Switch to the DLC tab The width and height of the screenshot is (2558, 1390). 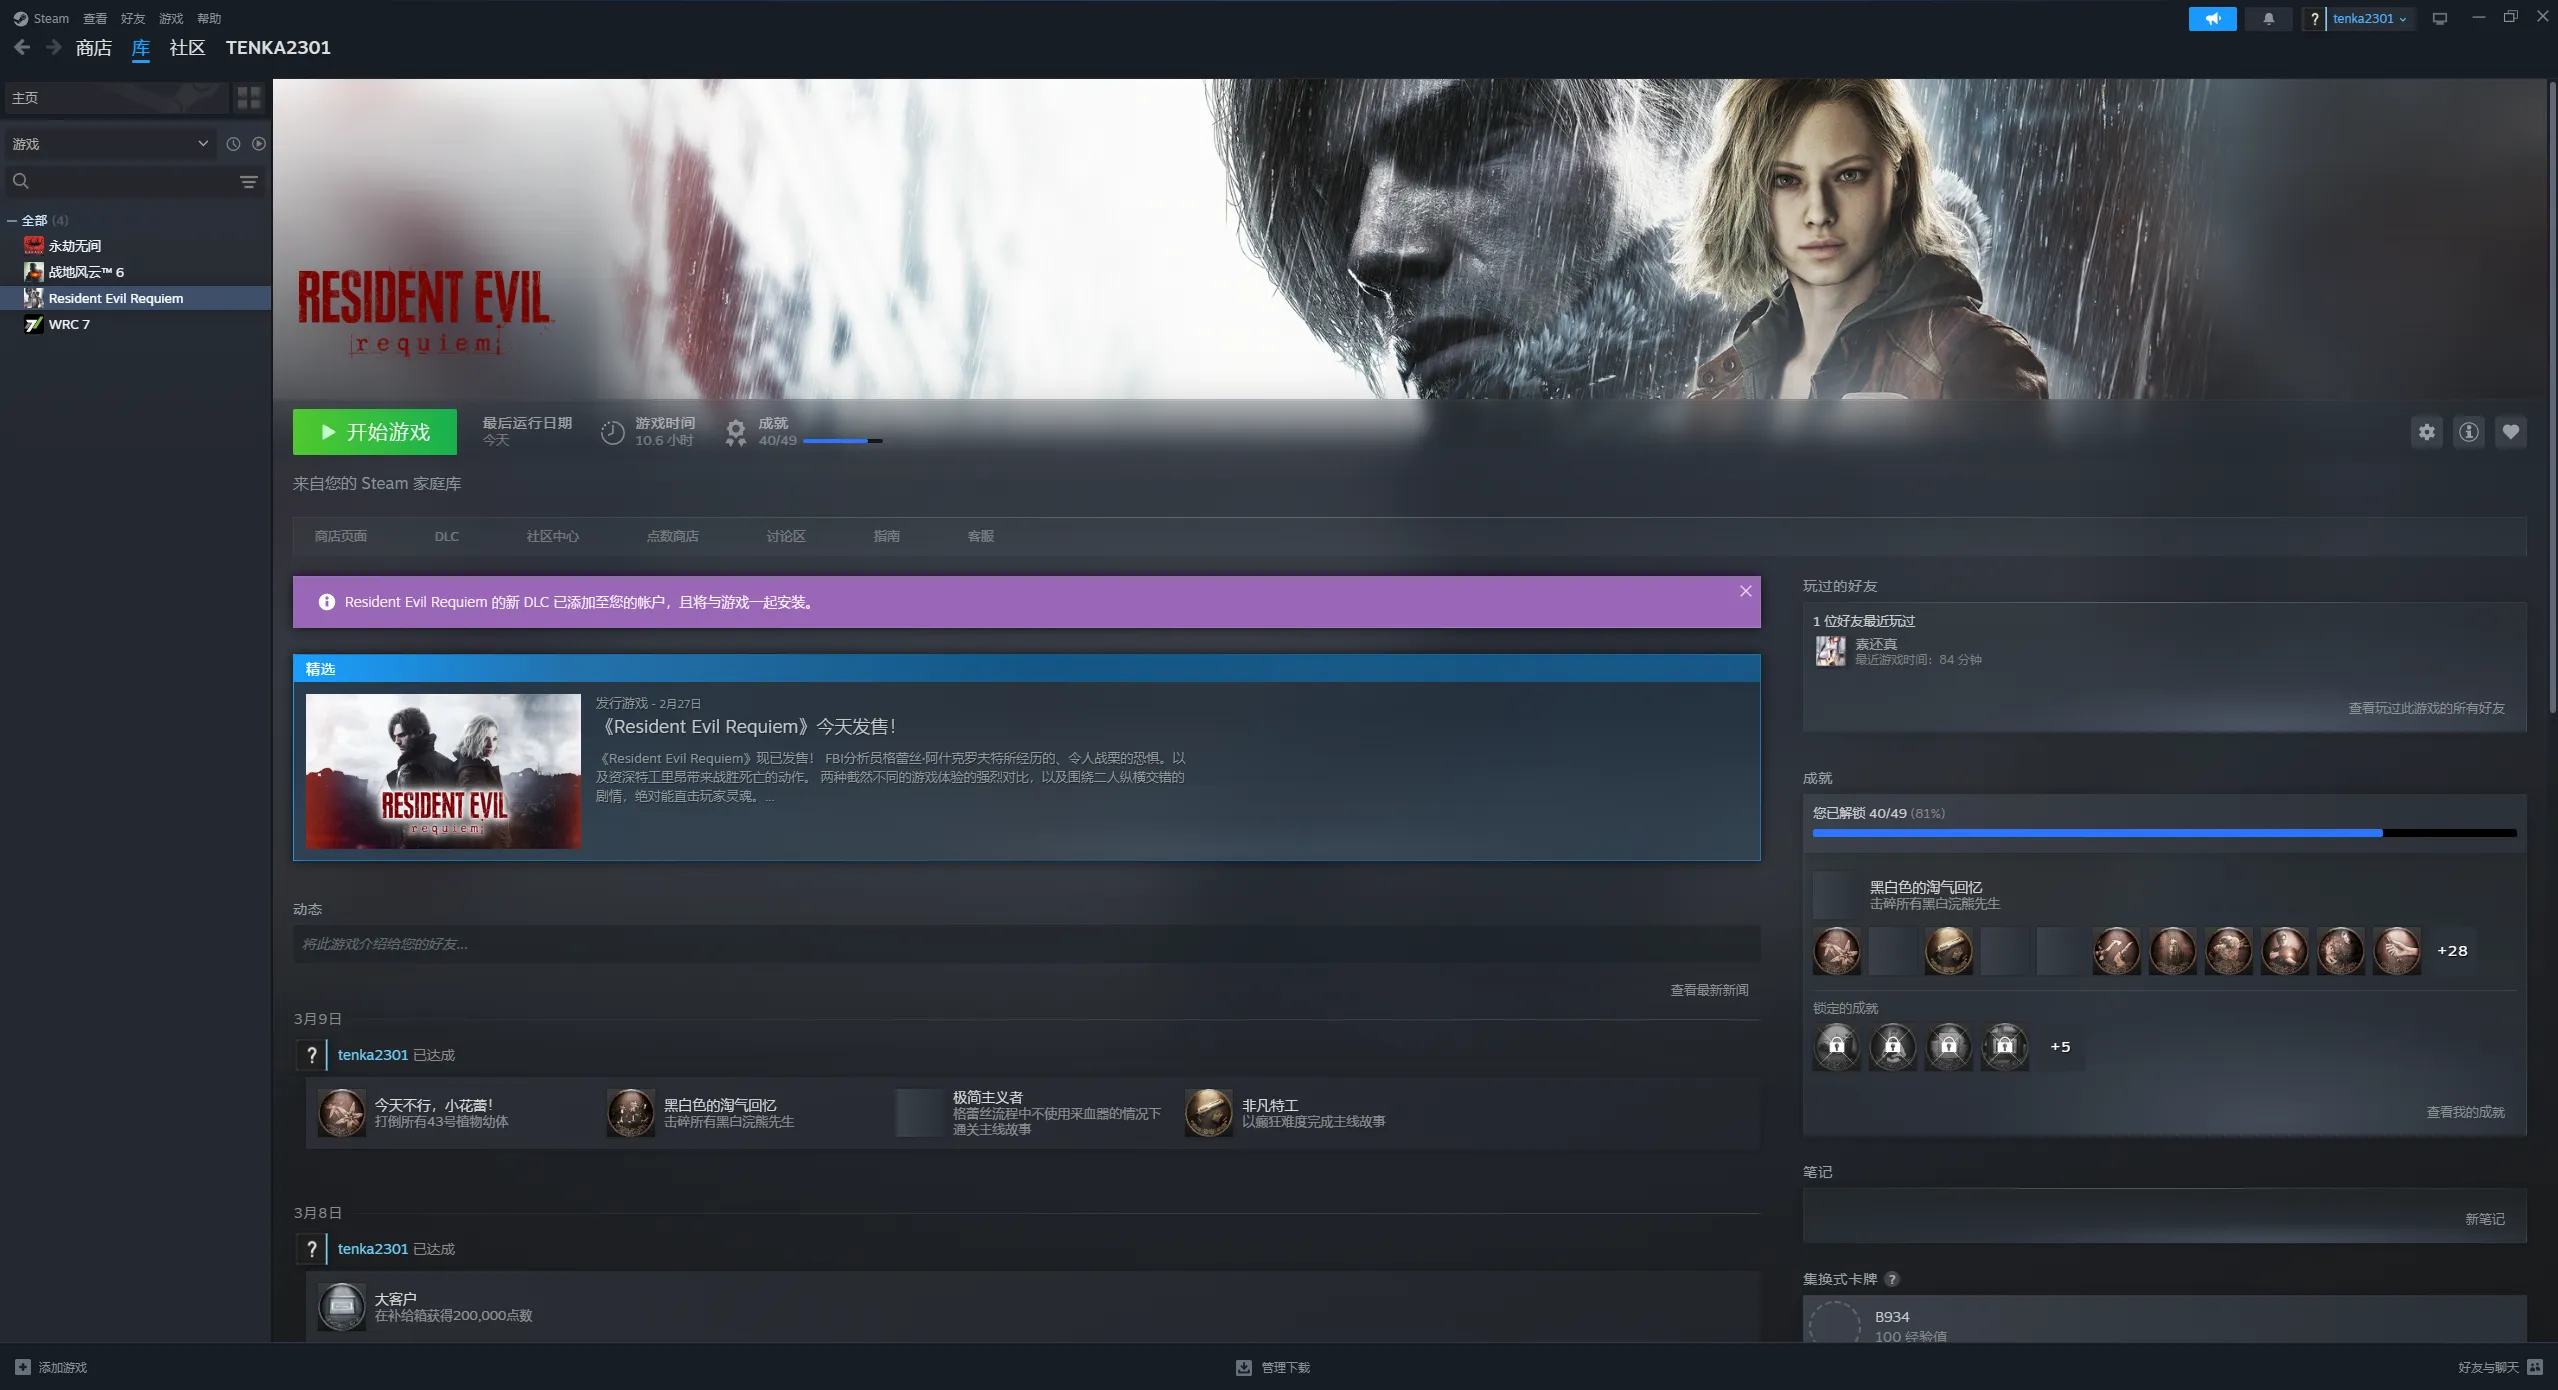click(x=446, y=536)
